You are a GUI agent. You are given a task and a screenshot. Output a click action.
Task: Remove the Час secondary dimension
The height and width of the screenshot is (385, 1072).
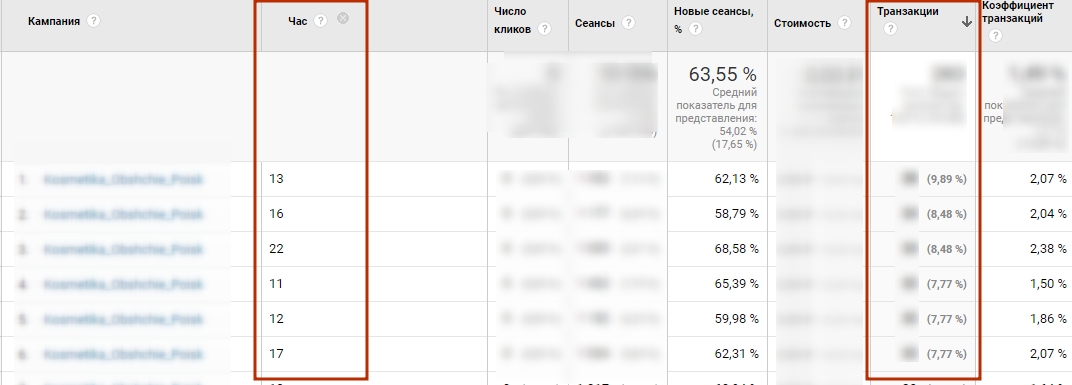pos(343,19)
